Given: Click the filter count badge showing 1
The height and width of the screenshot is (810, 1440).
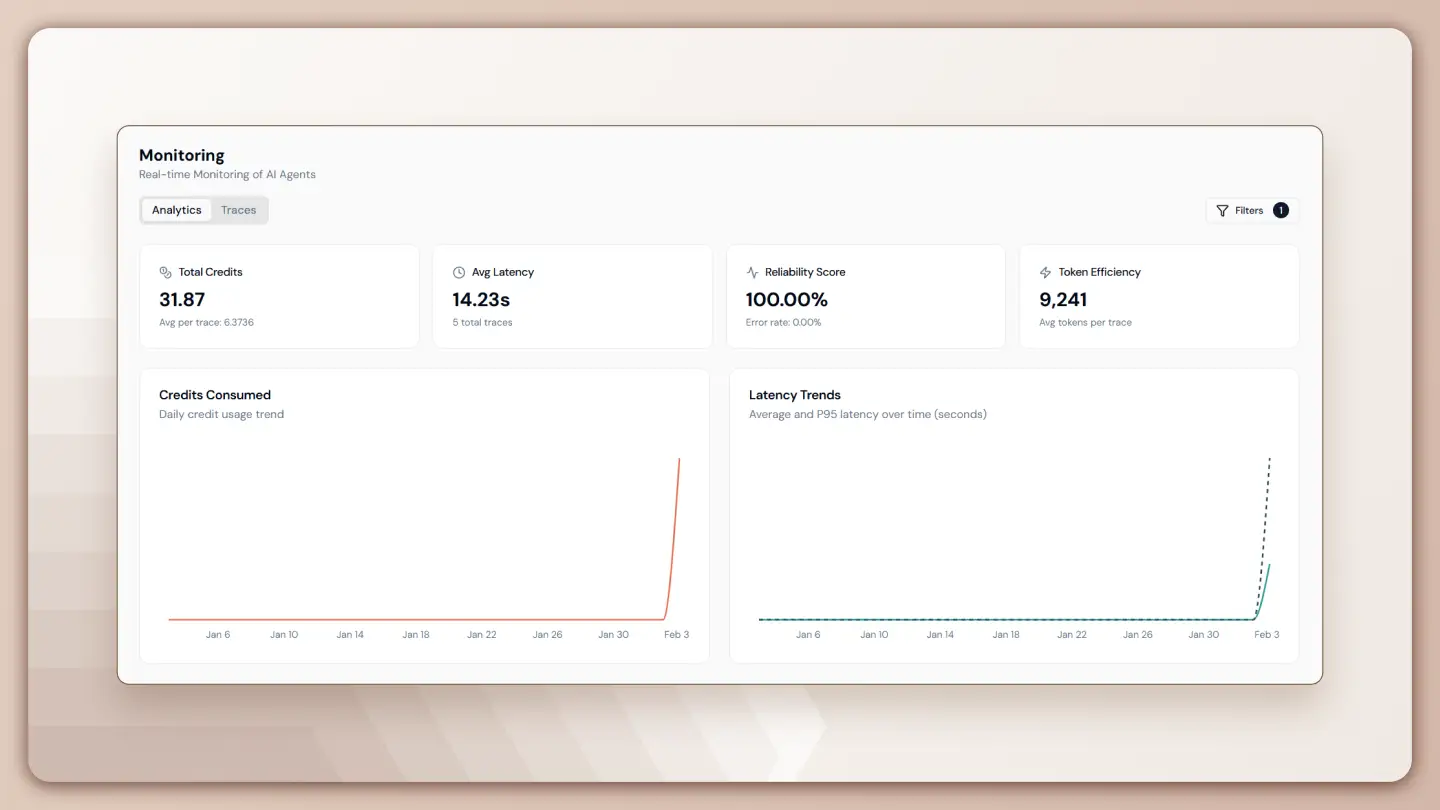Looking at the screenshot, I should 1281,210.
